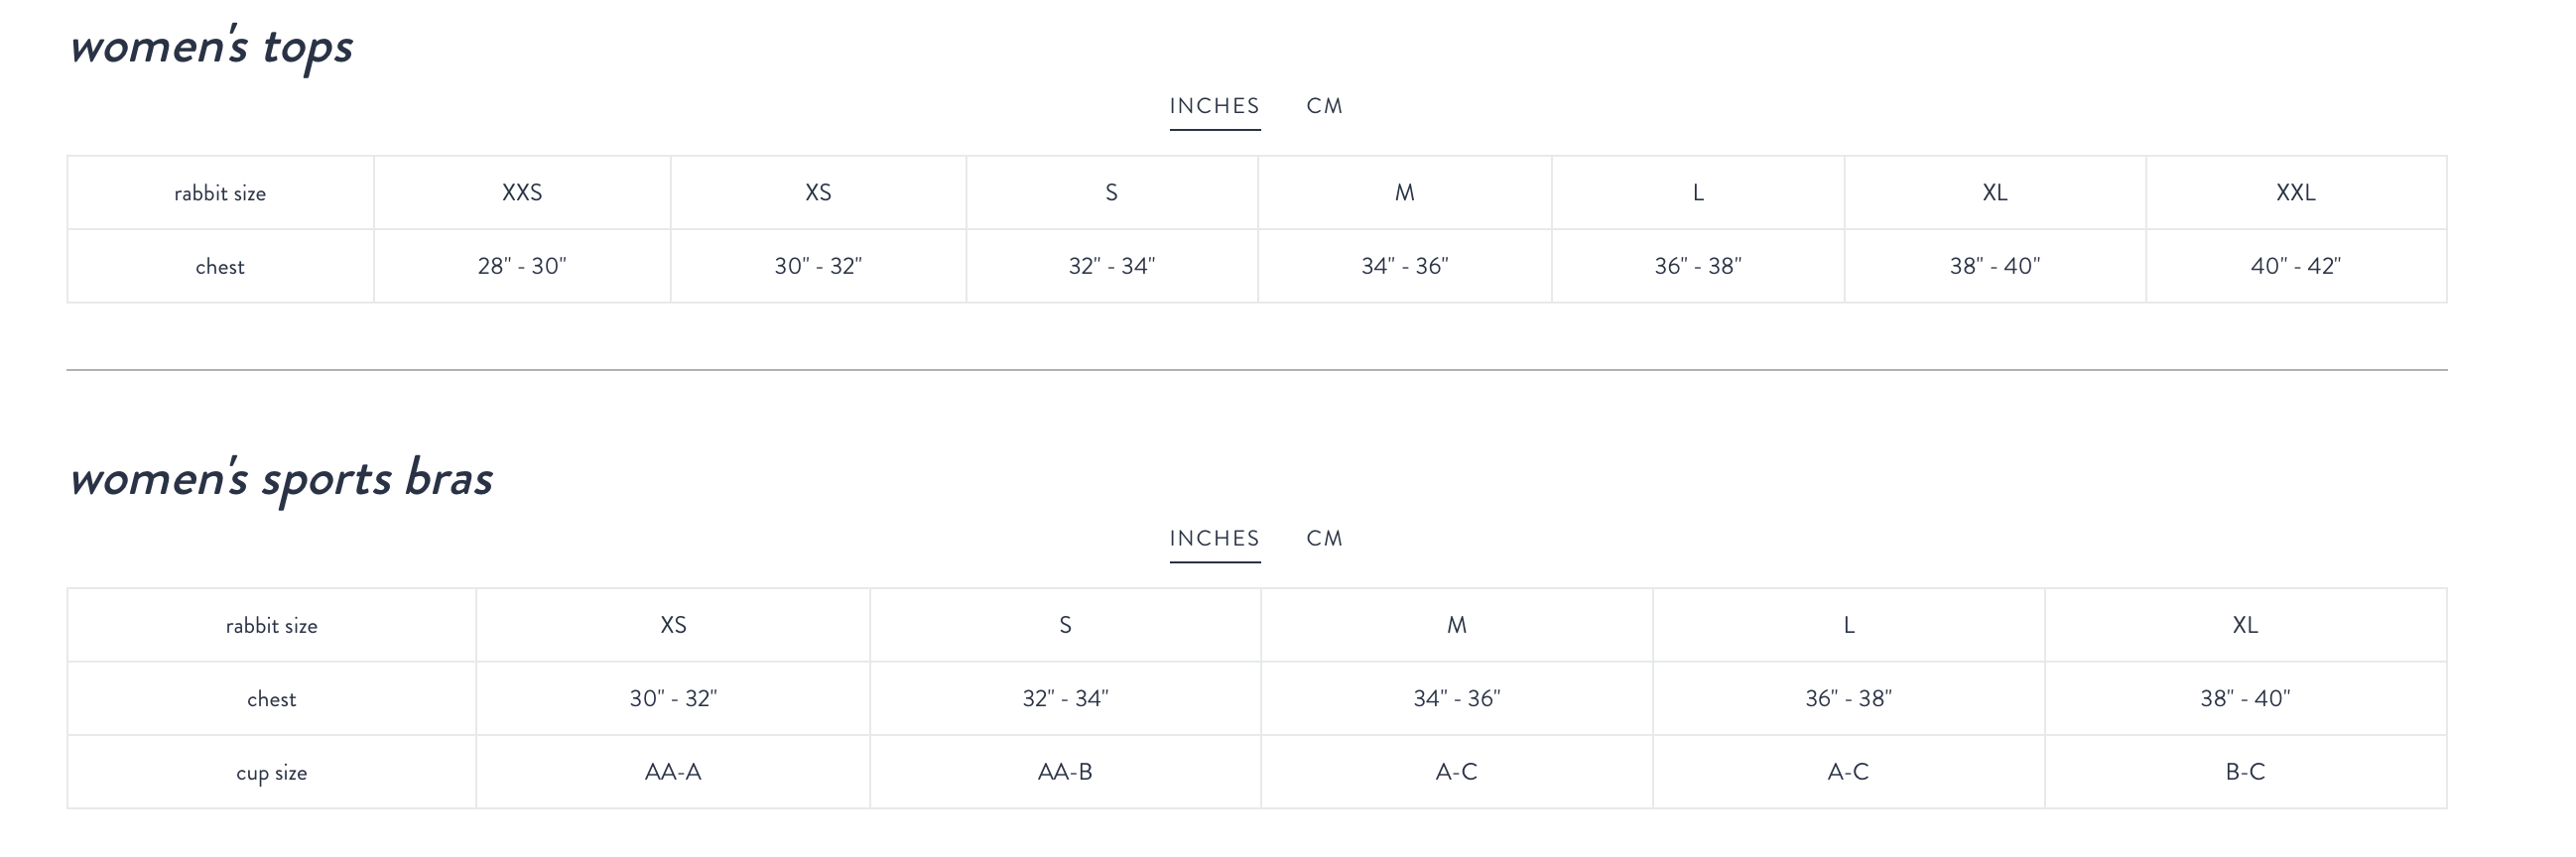The width and height of the screenshot is (2576, 857).
Task: Switch women's tops chart to CM
Action: coord(1324,106)
